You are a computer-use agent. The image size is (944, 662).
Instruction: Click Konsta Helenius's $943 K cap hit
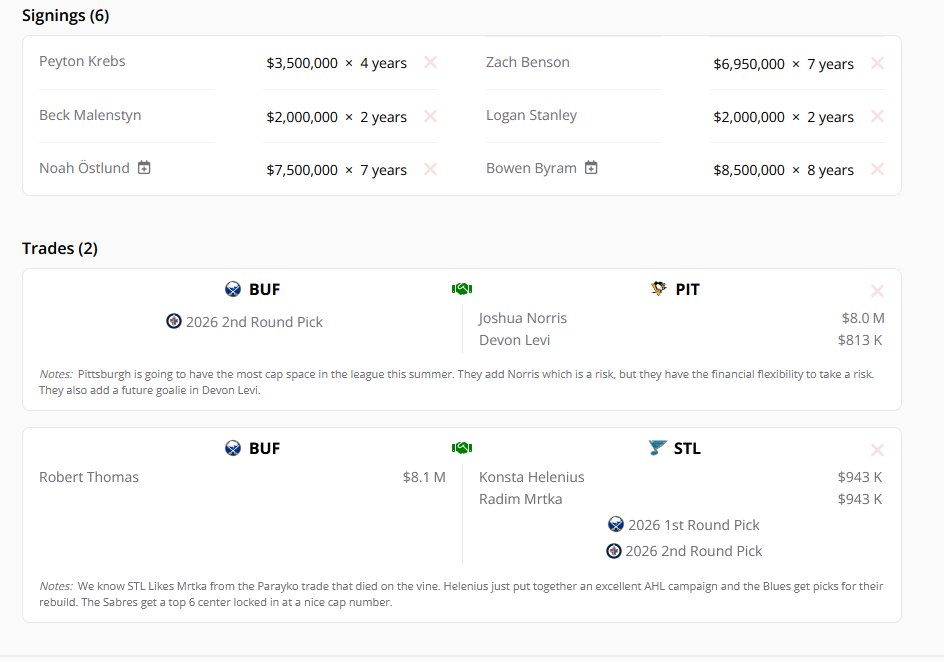860,477
